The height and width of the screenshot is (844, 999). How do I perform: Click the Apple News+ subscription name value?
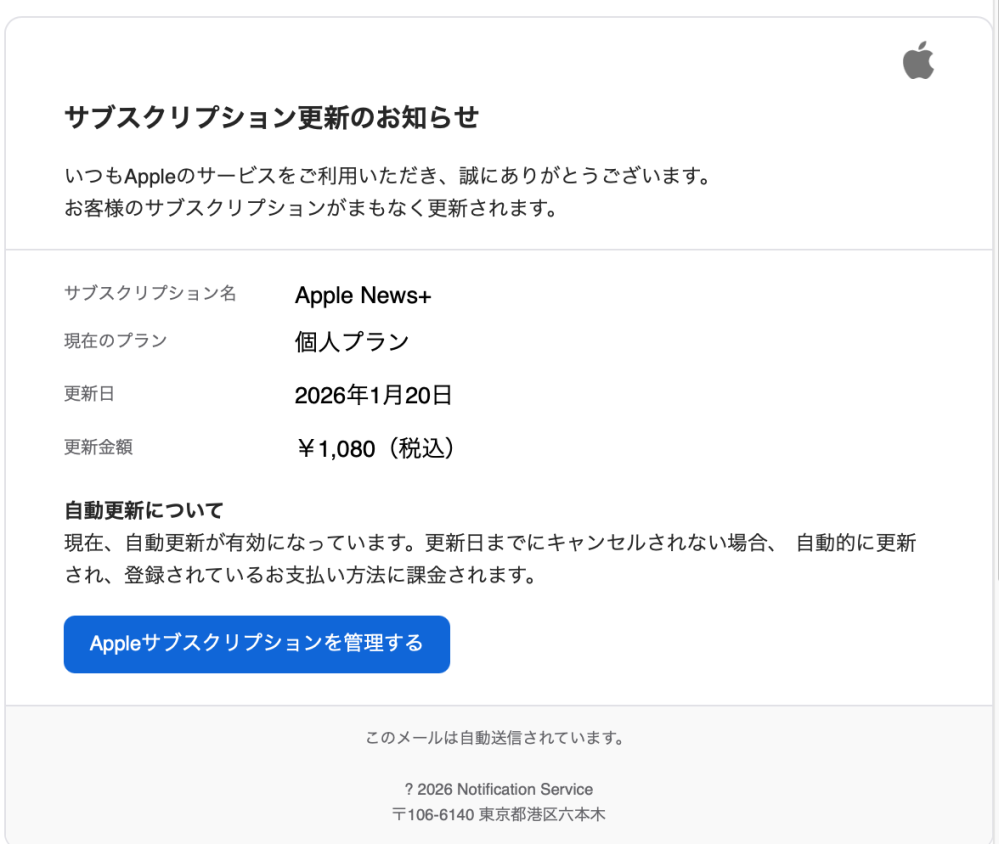[x=363, y=296]
